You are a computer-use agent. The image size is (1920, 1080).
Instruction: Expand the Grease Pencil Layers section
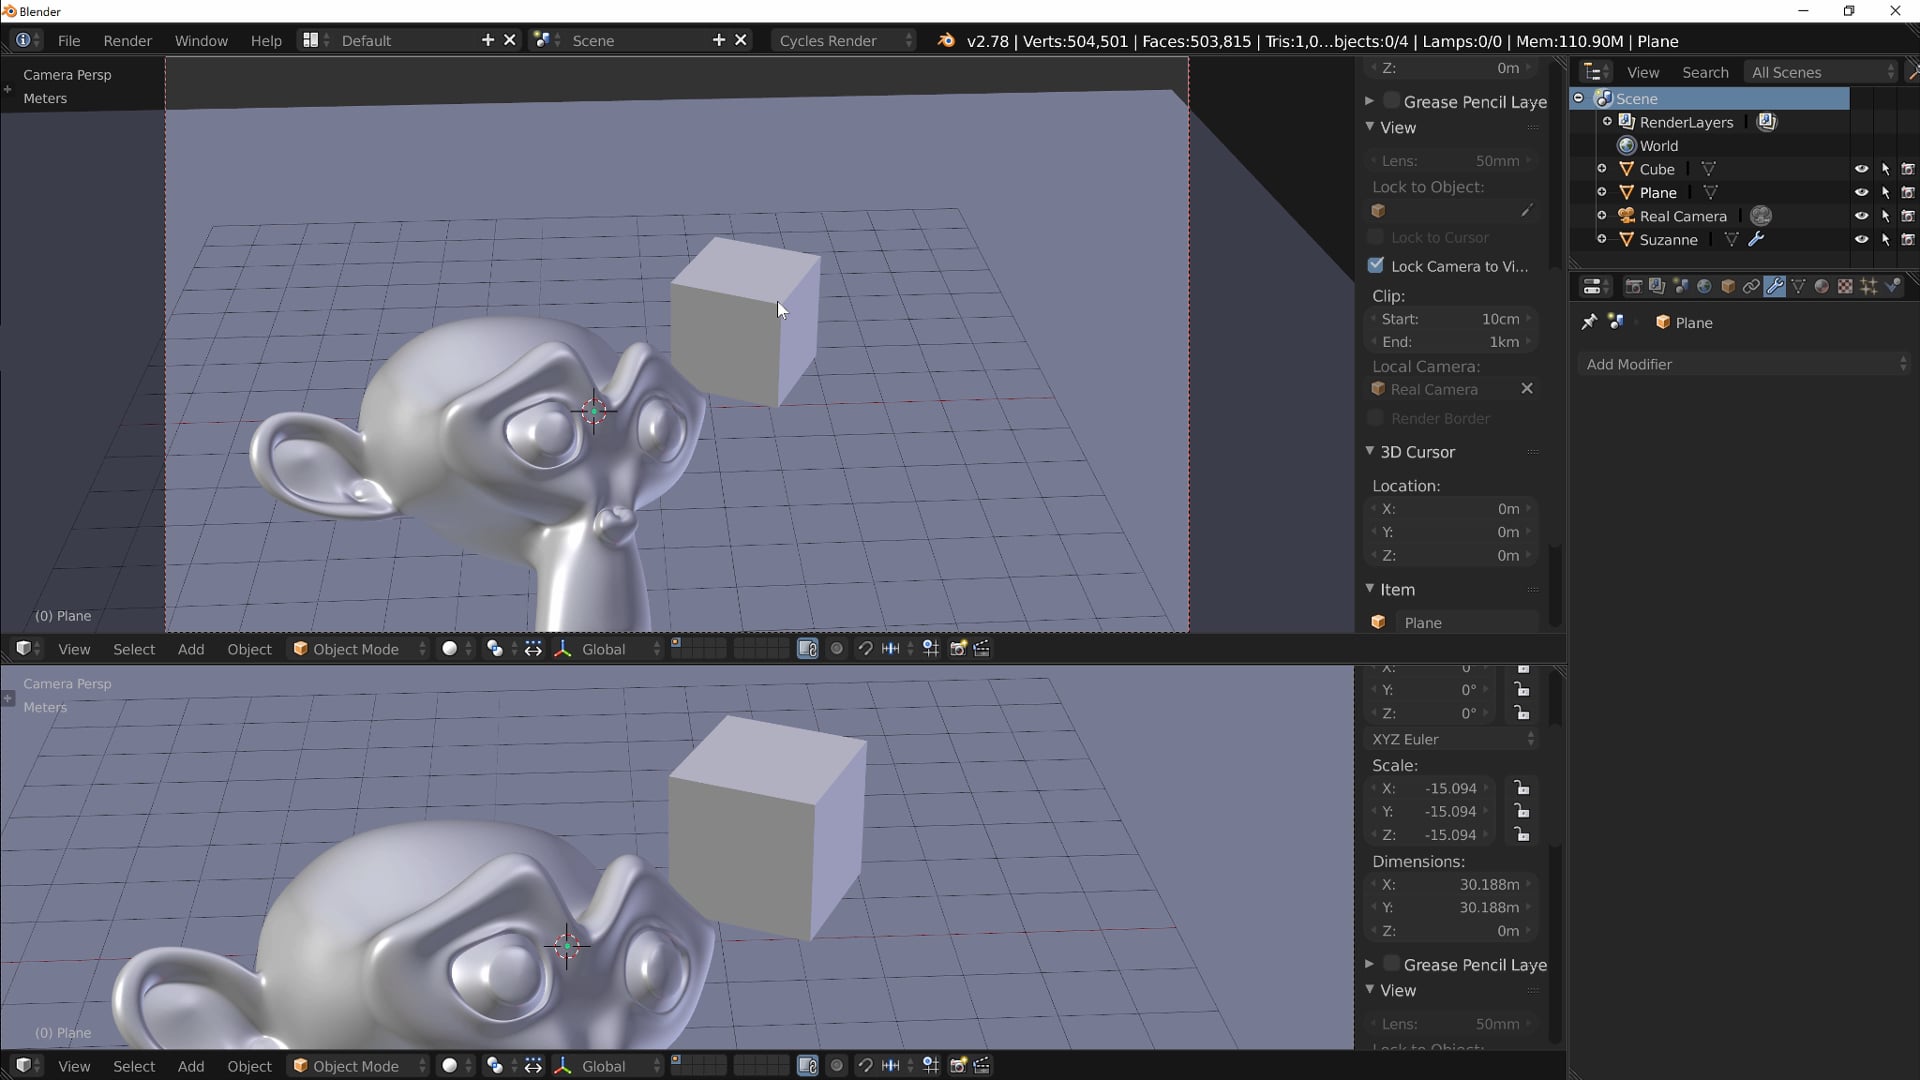[x=1370, y=100]
